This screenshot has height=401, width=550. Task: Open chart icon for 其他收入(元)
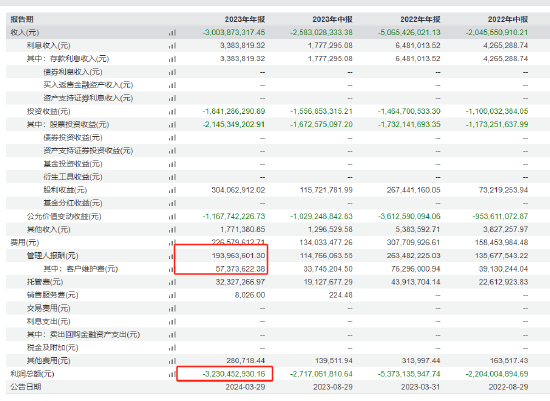[x=172, y=229]
